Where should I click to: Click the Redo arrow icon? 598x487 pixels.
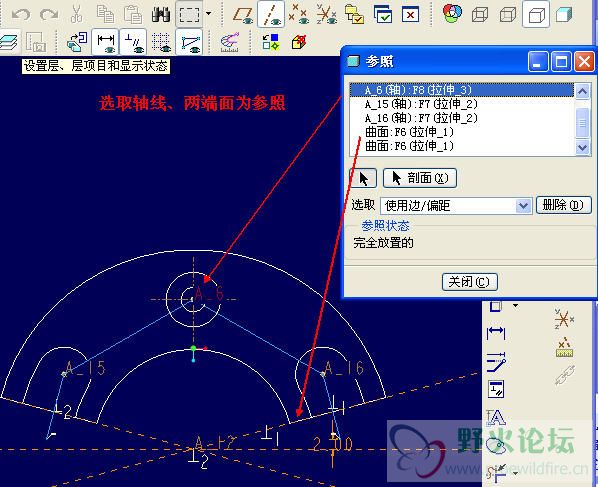pos(49,14)
